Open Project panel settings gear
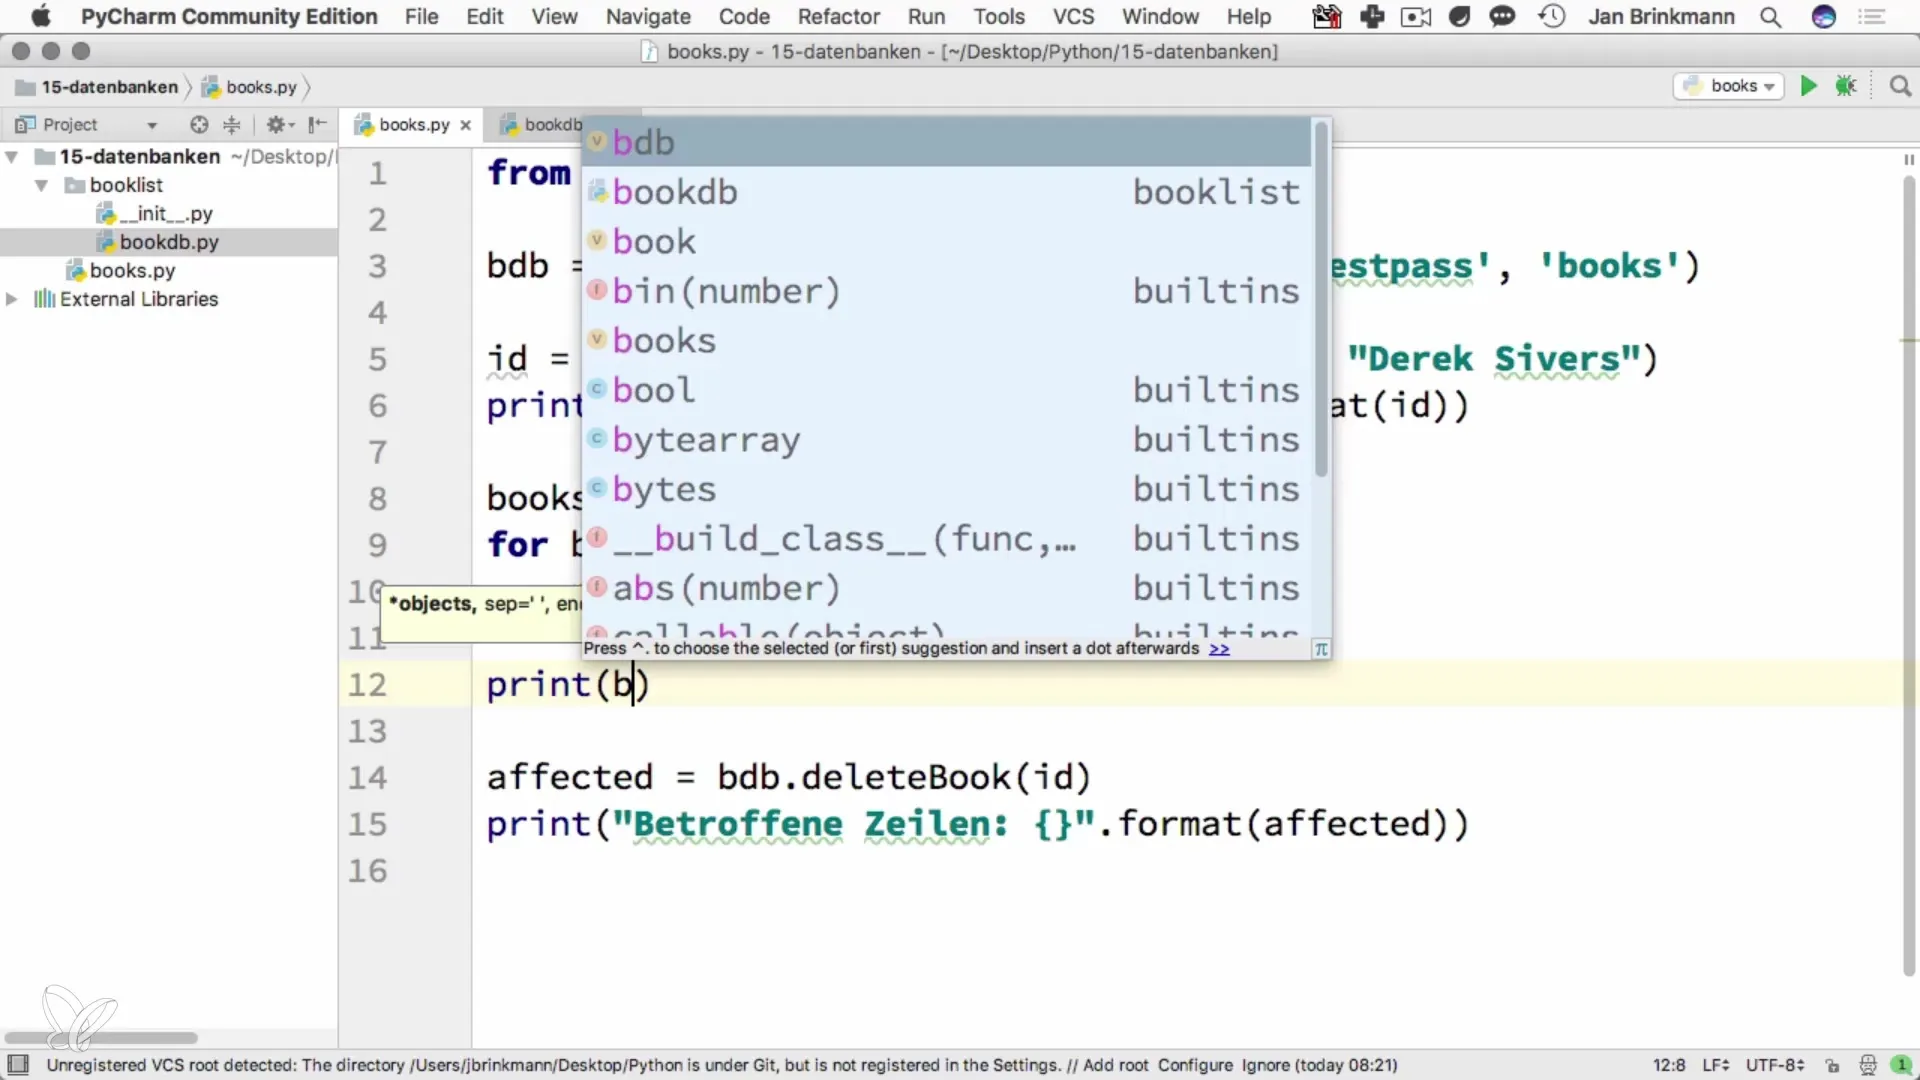Screen dimensions: 1920x1080 tap(278, 124)
